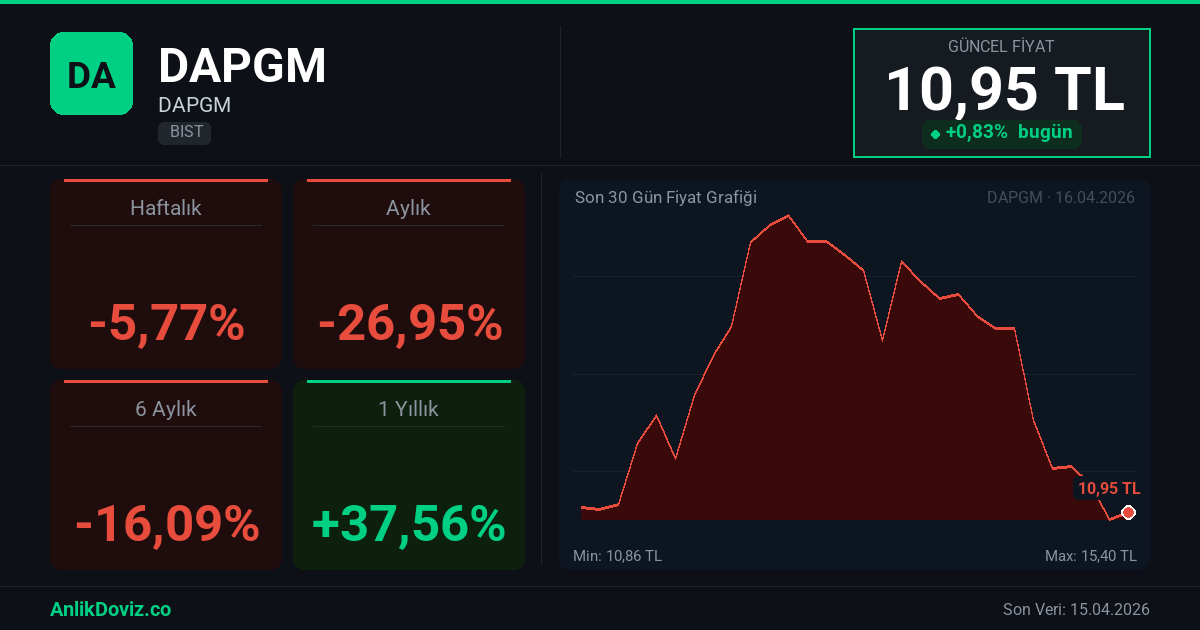Click the +37,56% yearly change value
Screen dimensions: 1200x630
coord(409,524)
